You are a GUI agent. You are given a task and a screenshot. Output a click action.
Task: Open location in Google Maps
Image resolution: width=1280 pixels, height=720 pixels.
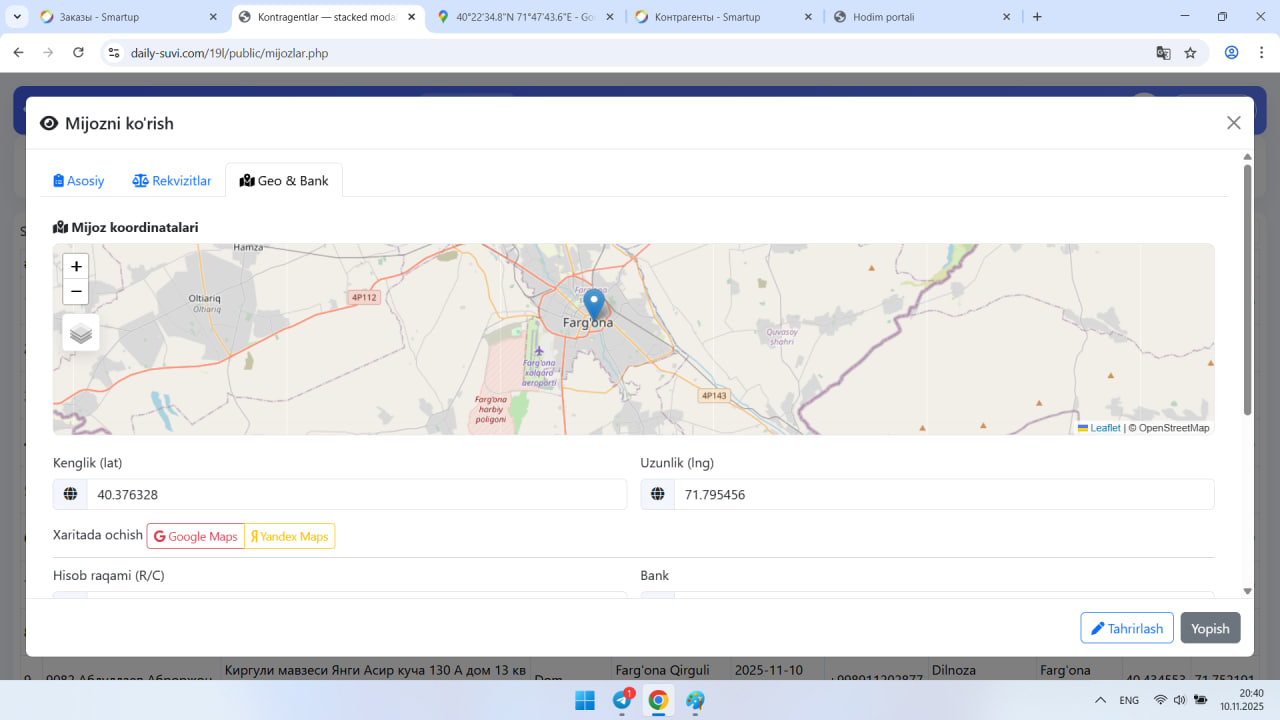(196, 536)
